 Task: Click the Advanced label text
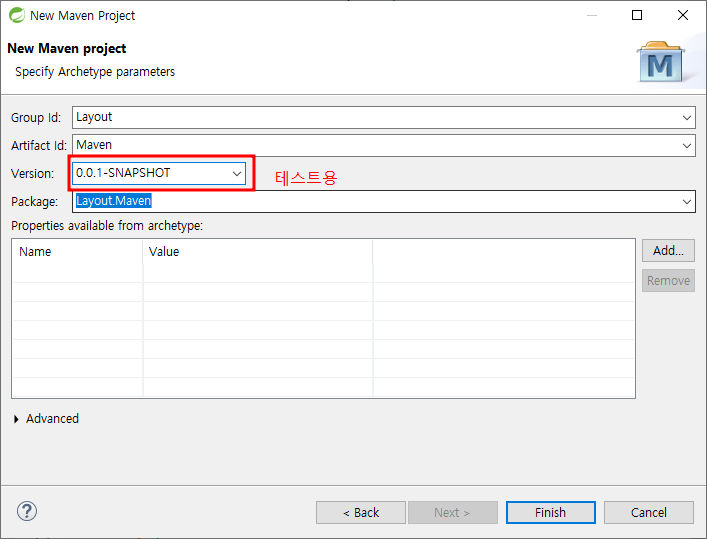click(52, 419)
